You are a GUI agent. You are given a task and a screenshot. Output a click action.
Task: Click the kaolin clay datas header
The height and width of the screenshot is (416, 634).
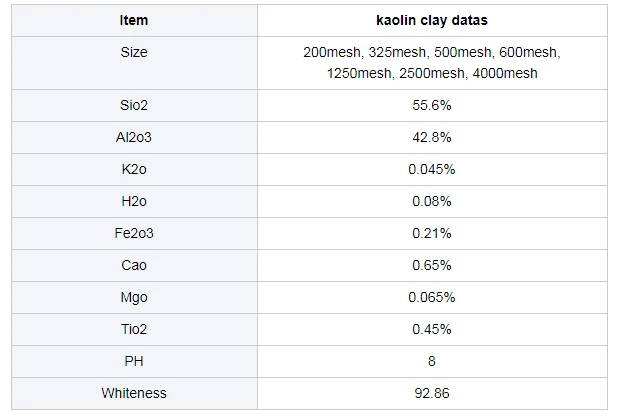coord(432,20)
